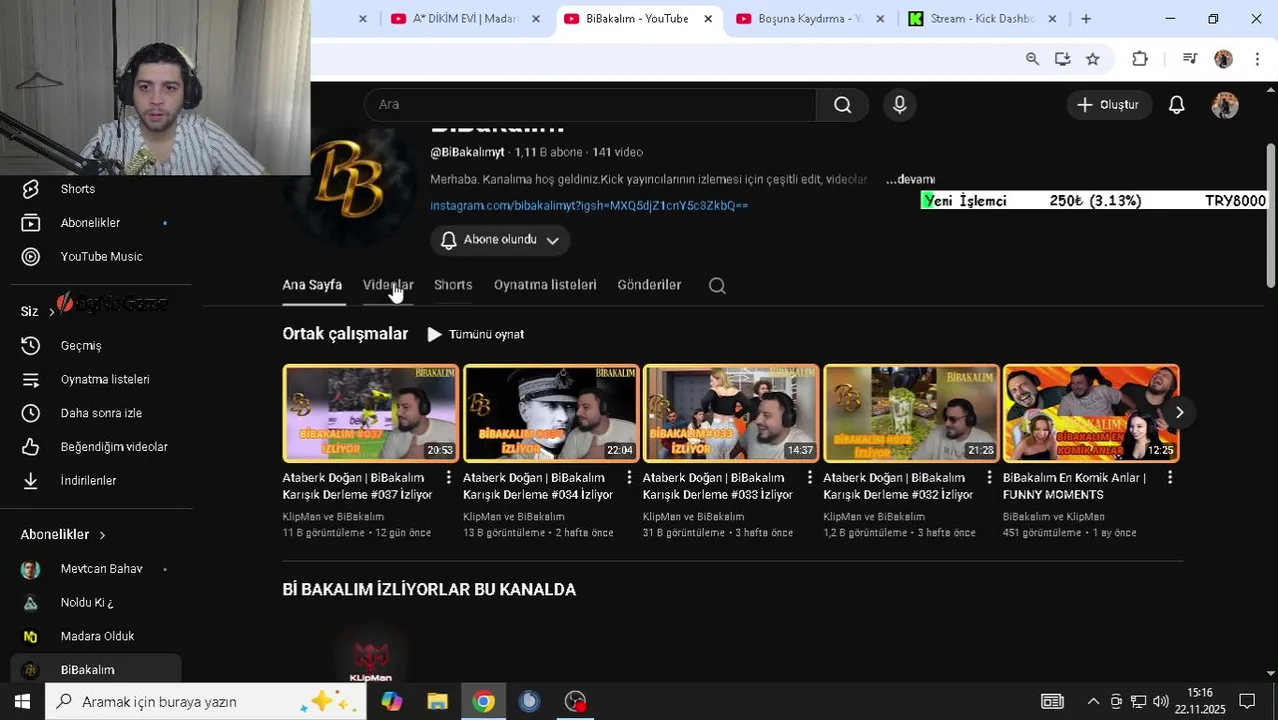This screenshot has height=720, width=1278.
Task: Switch to Boşuna Kaydırma browser tab
Action: [x=808, y=18]
